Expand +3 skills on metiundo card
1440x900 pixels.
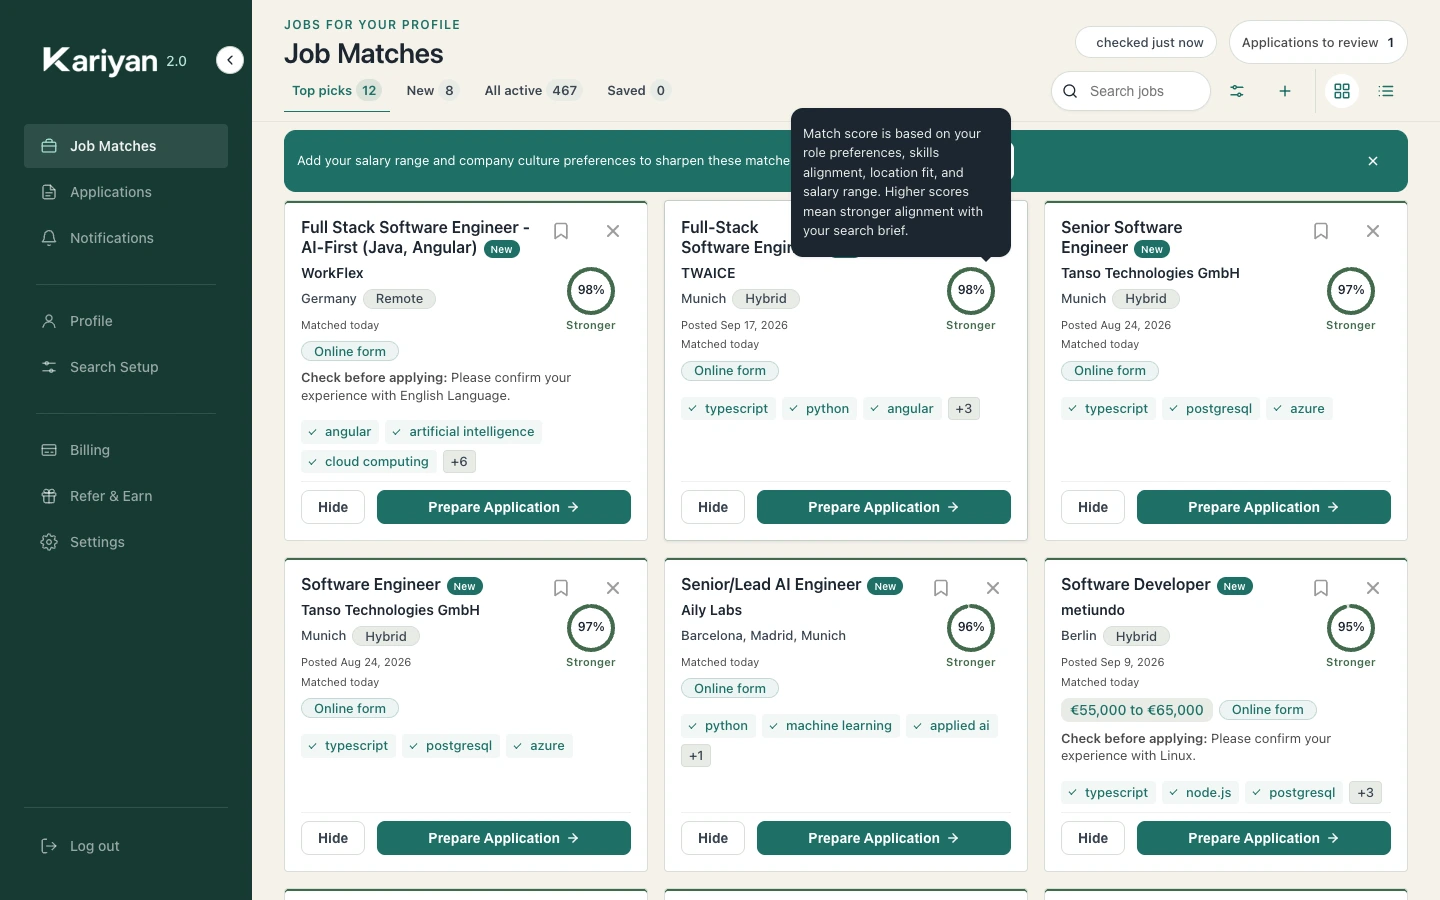tap(1366, 793)
